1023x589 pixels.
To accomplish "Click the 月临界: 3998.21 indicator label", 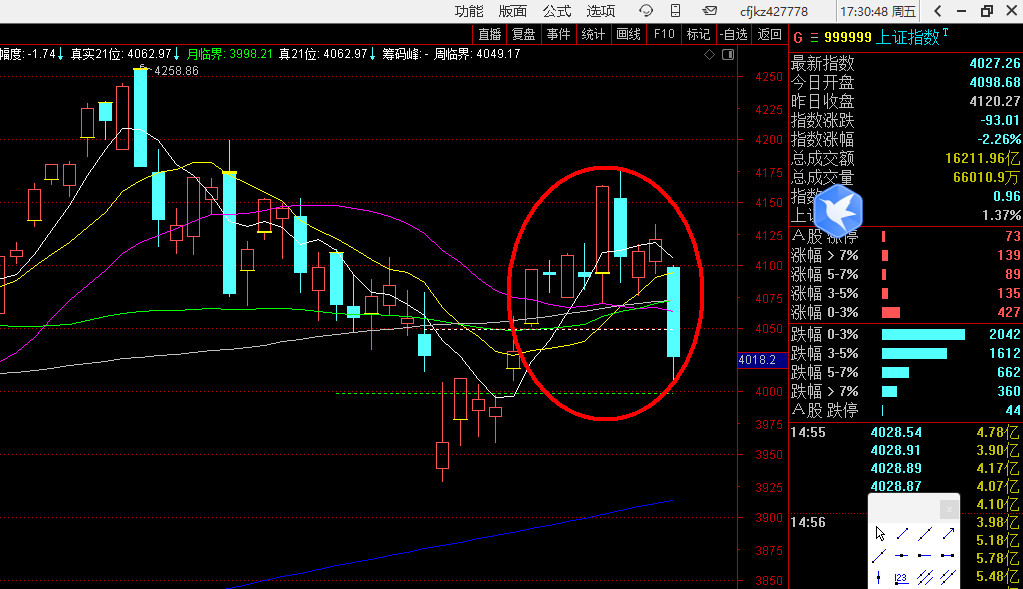I will coord(230,54).
